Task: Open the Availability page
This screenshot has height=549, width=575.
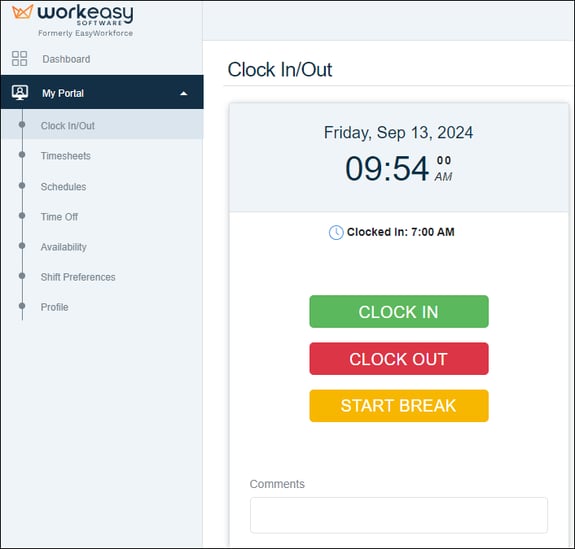Action: pos(63,247)
